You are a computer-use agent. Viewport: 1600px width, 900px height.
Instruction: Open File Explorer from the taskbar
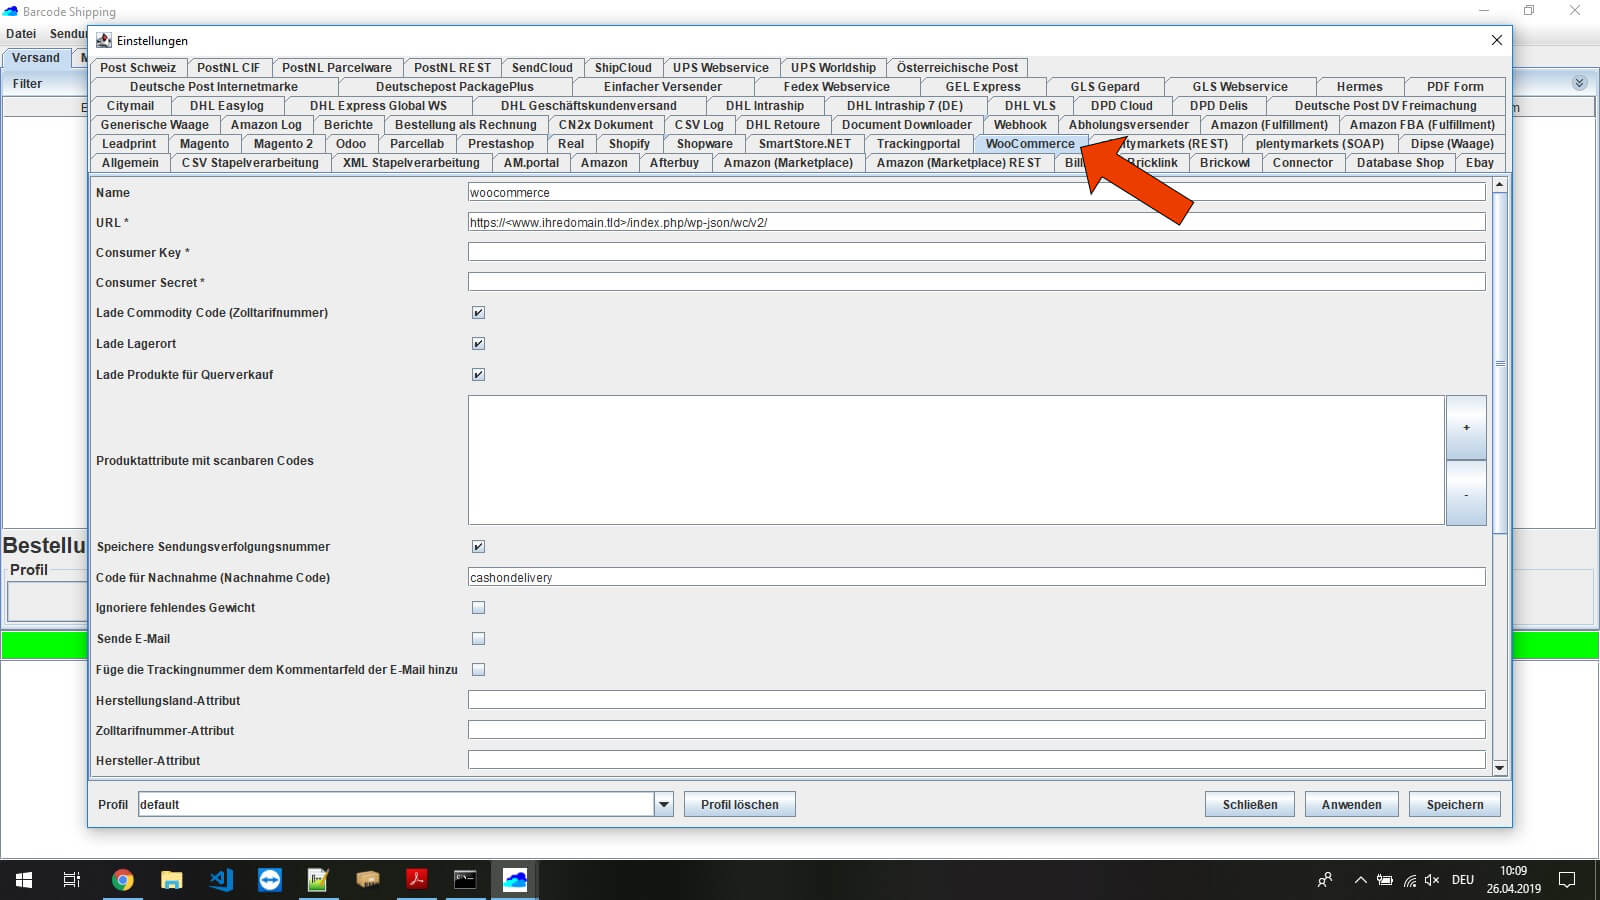(172, 880)
